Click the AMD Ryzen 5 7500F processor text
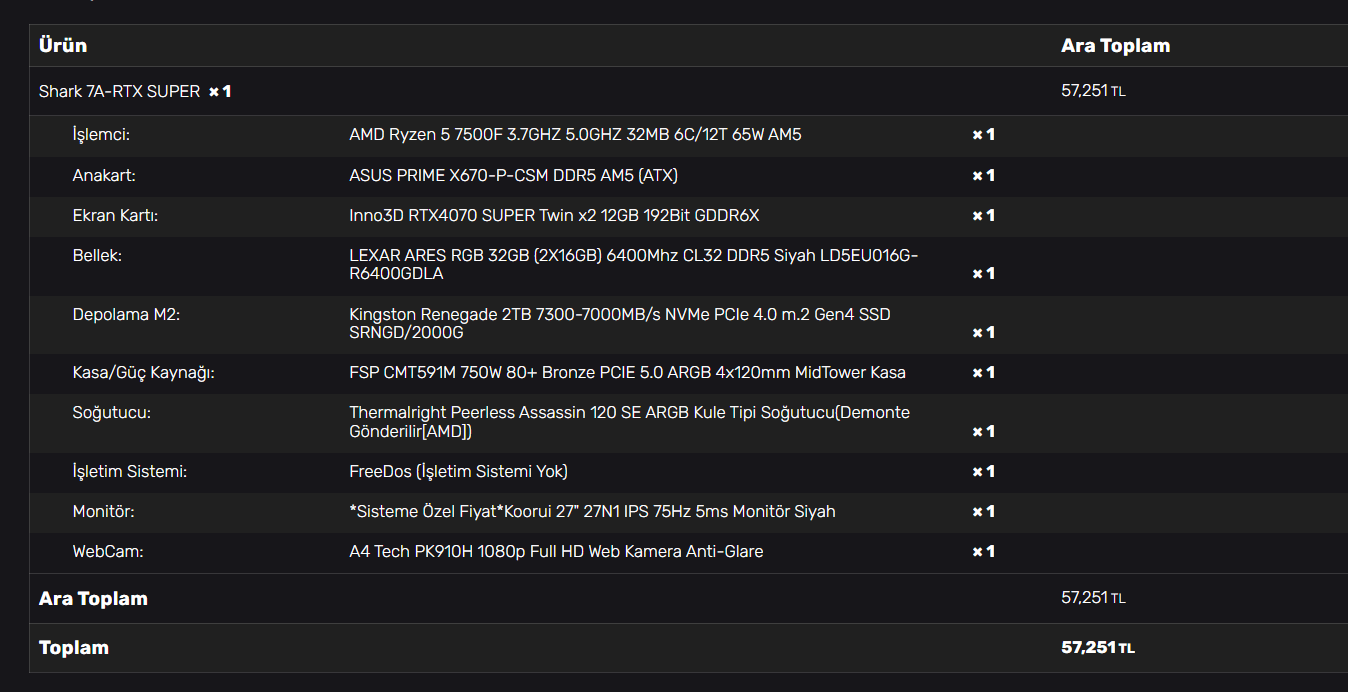The image size is (1348, 692). click(x=575, y=134)
